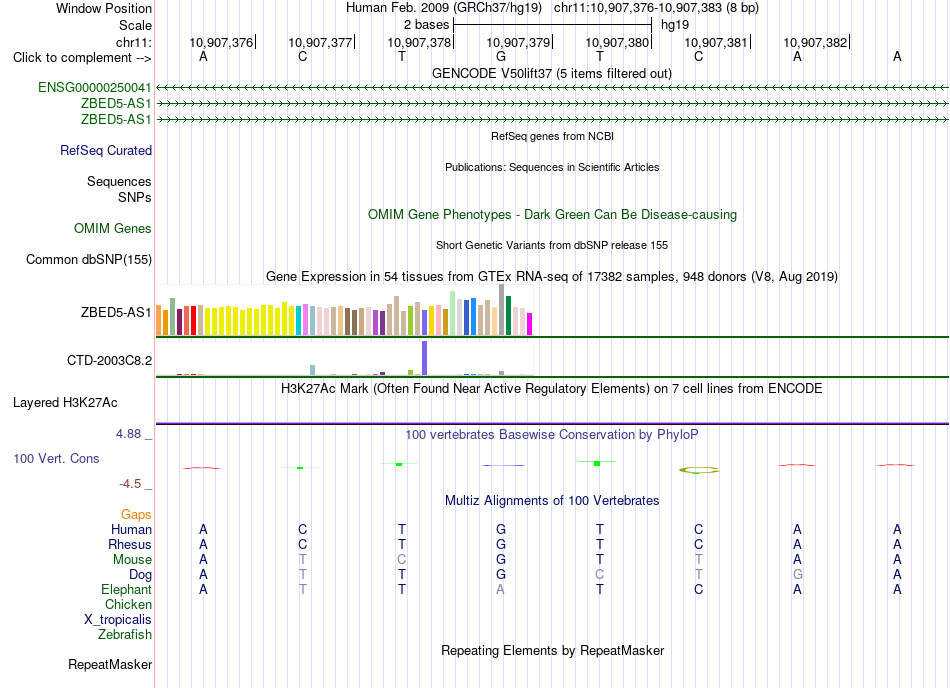Viewport: 950px width, 688px height.
Task: Click position number 10,907,382 on the ruler
Action: click(815, 42)
